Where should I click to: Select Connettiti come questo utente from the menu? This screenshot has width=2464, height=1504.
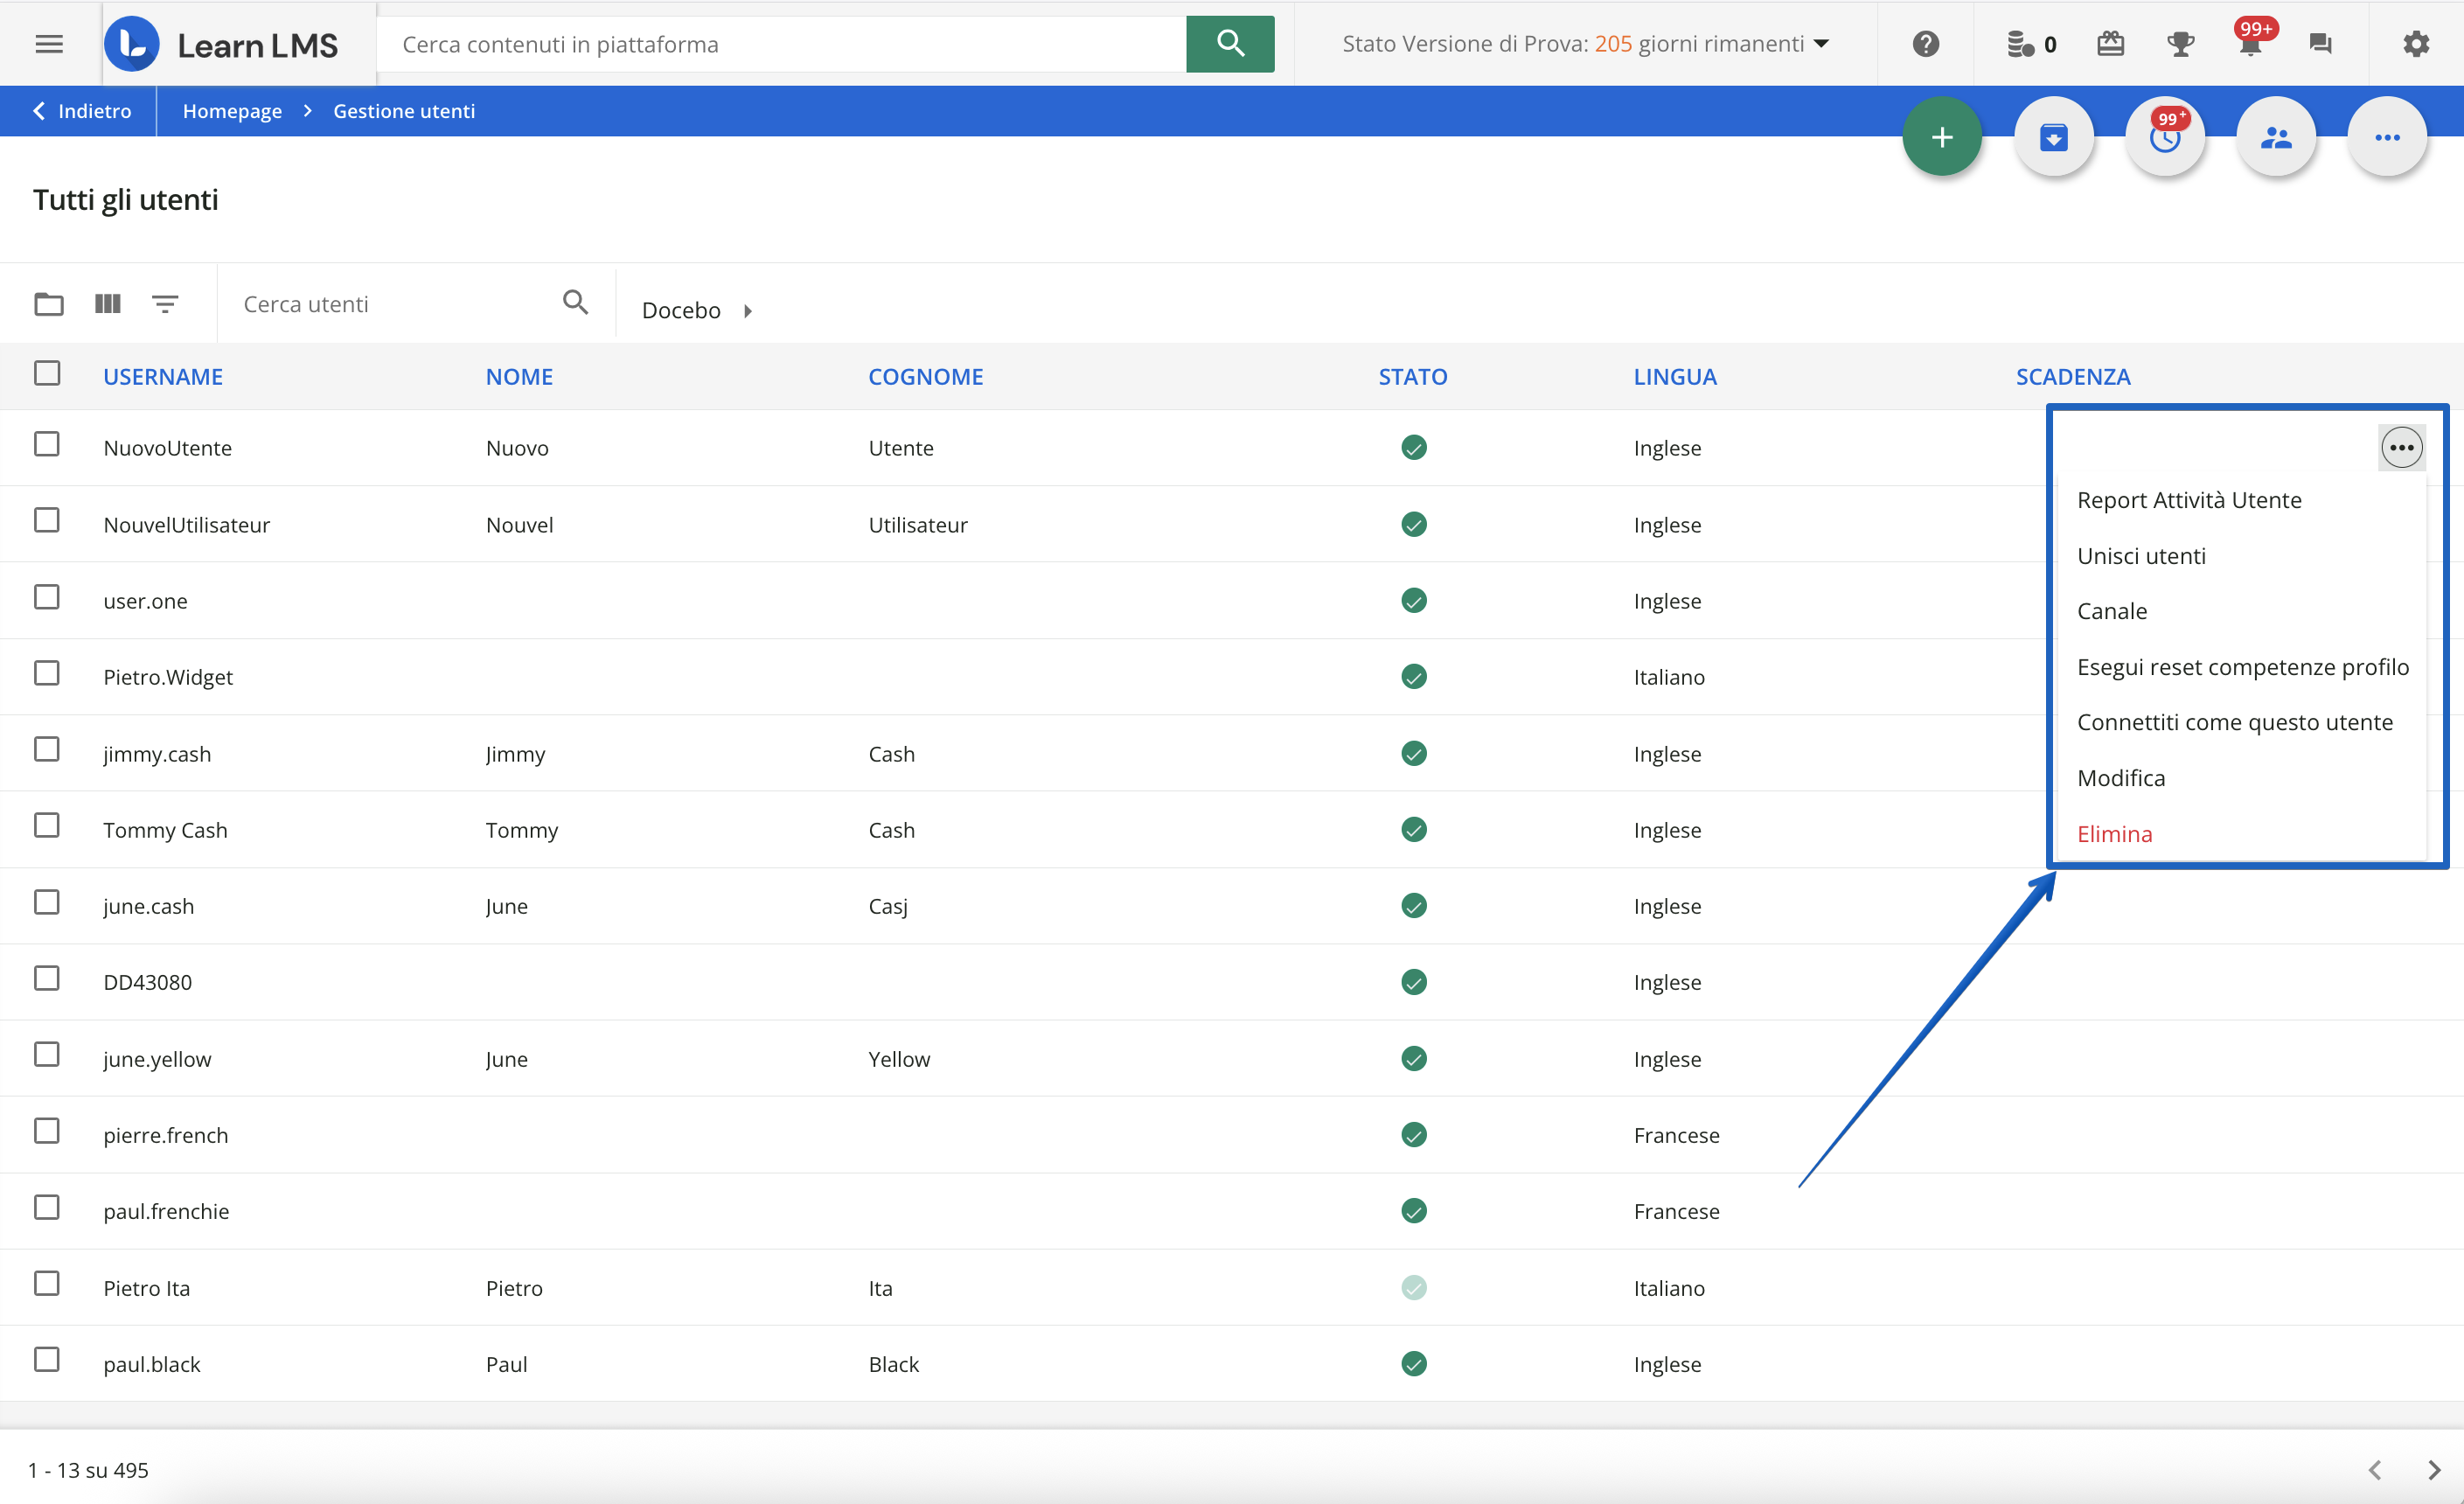pos(2237,721)
